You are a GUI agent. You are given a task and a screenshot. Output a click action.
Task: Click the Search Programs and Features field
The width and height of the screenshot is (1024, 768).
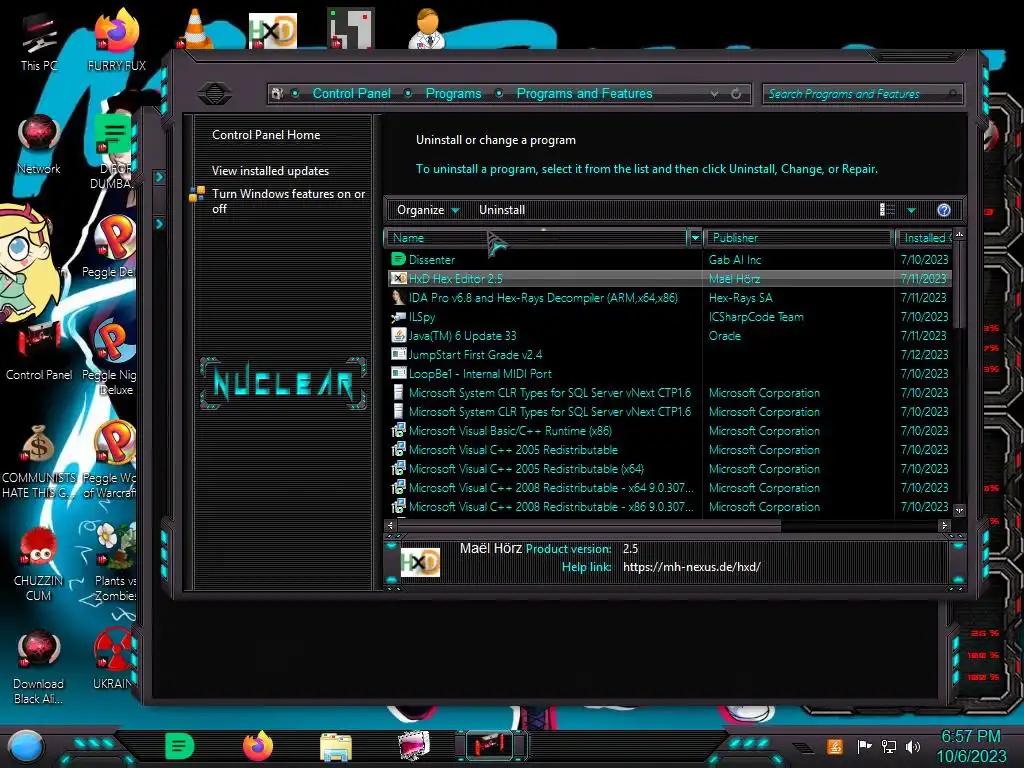pyautogui.click(x=861, y=93)
